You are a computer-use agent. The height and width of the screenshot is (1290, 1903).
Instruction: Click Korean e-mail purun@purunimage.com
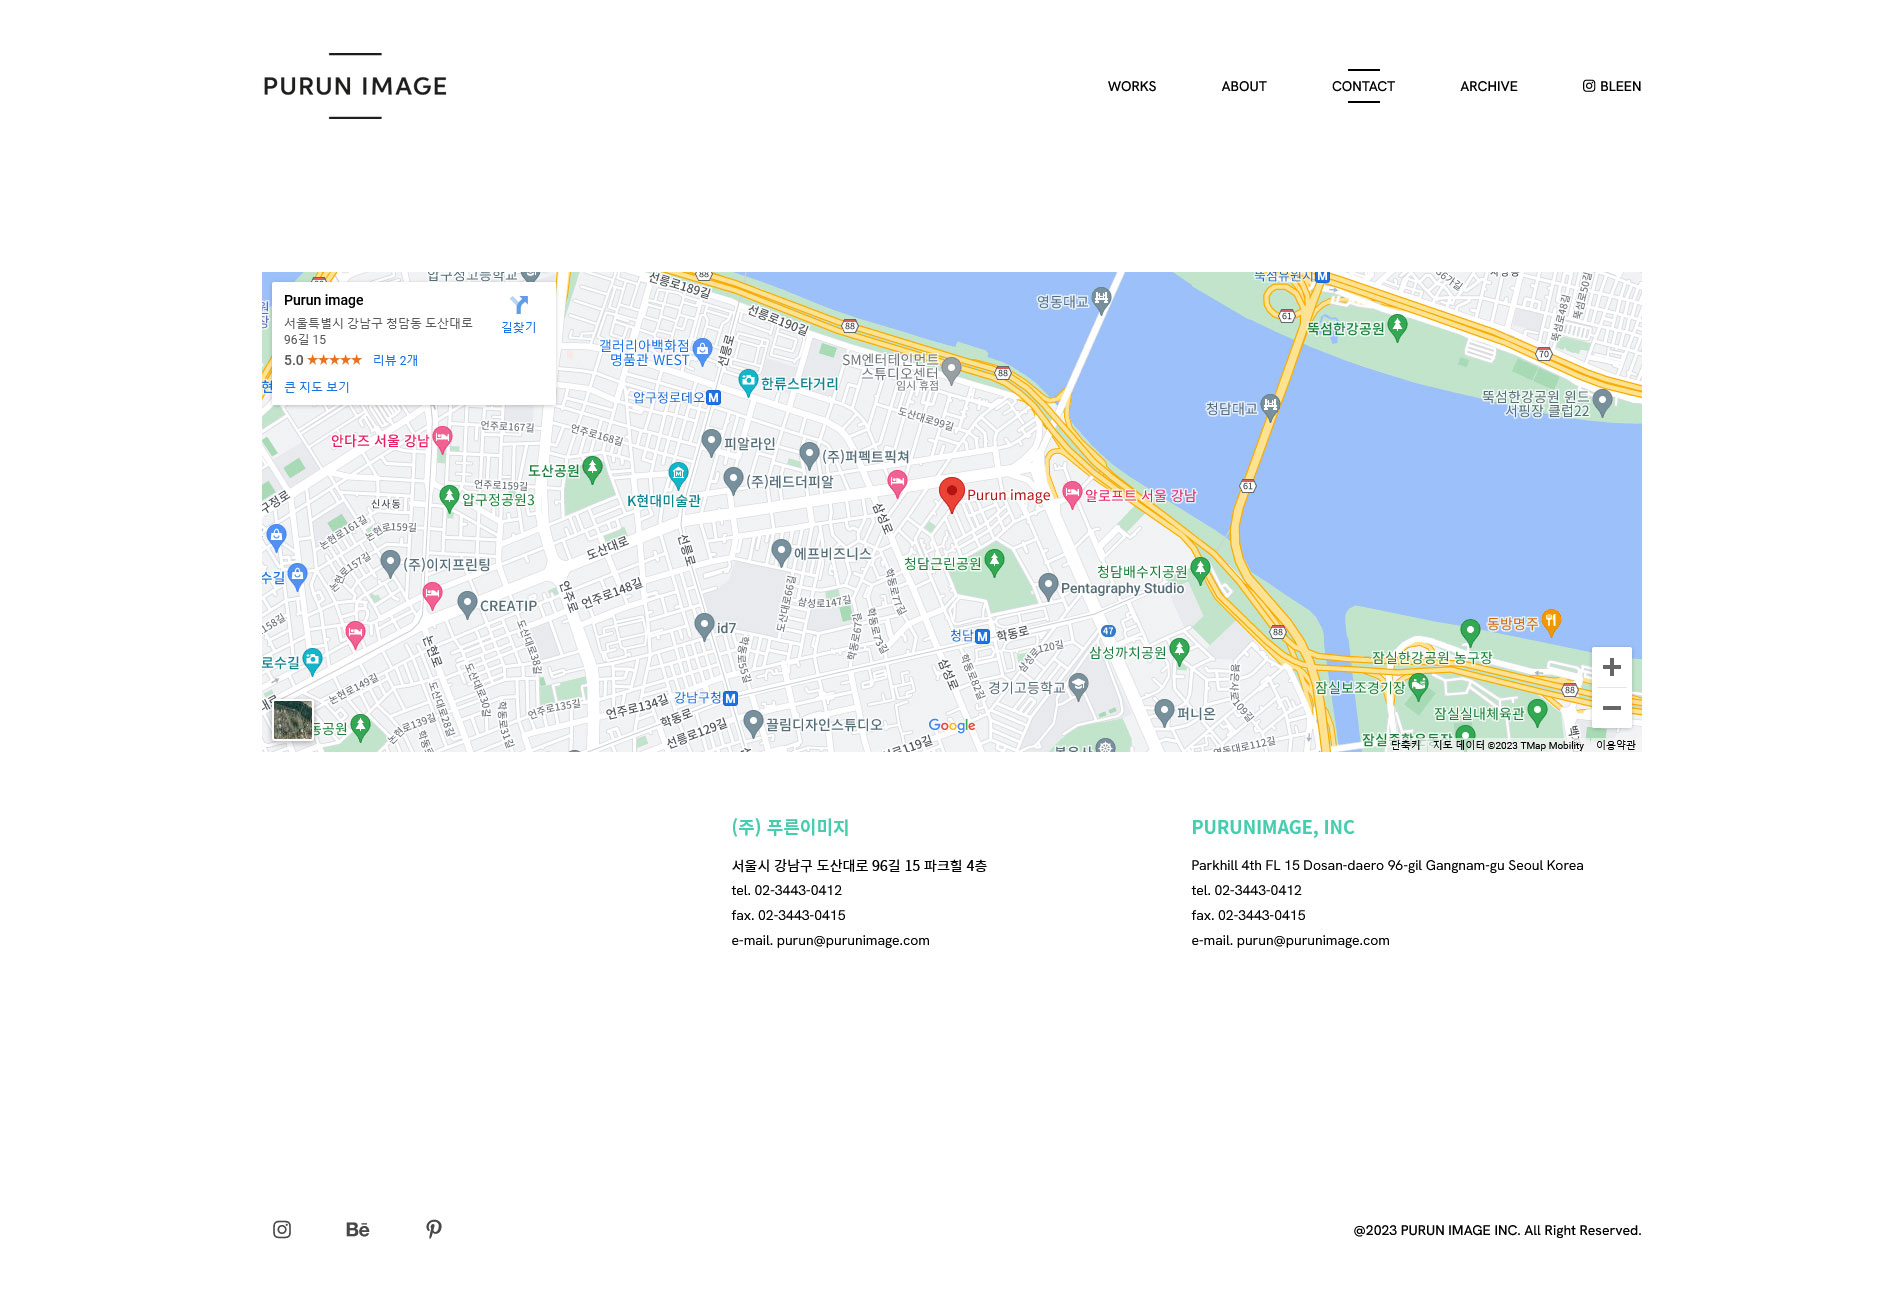[853, 940]
